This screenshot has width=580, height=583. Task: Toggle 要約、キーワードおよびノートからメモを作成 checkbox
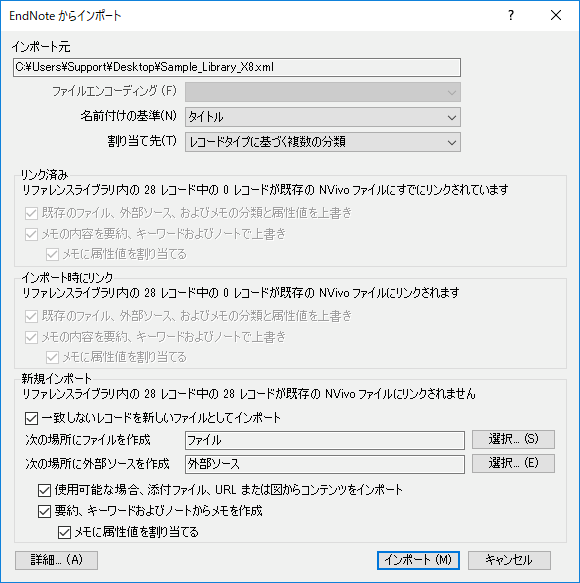(x=44, y=511)
